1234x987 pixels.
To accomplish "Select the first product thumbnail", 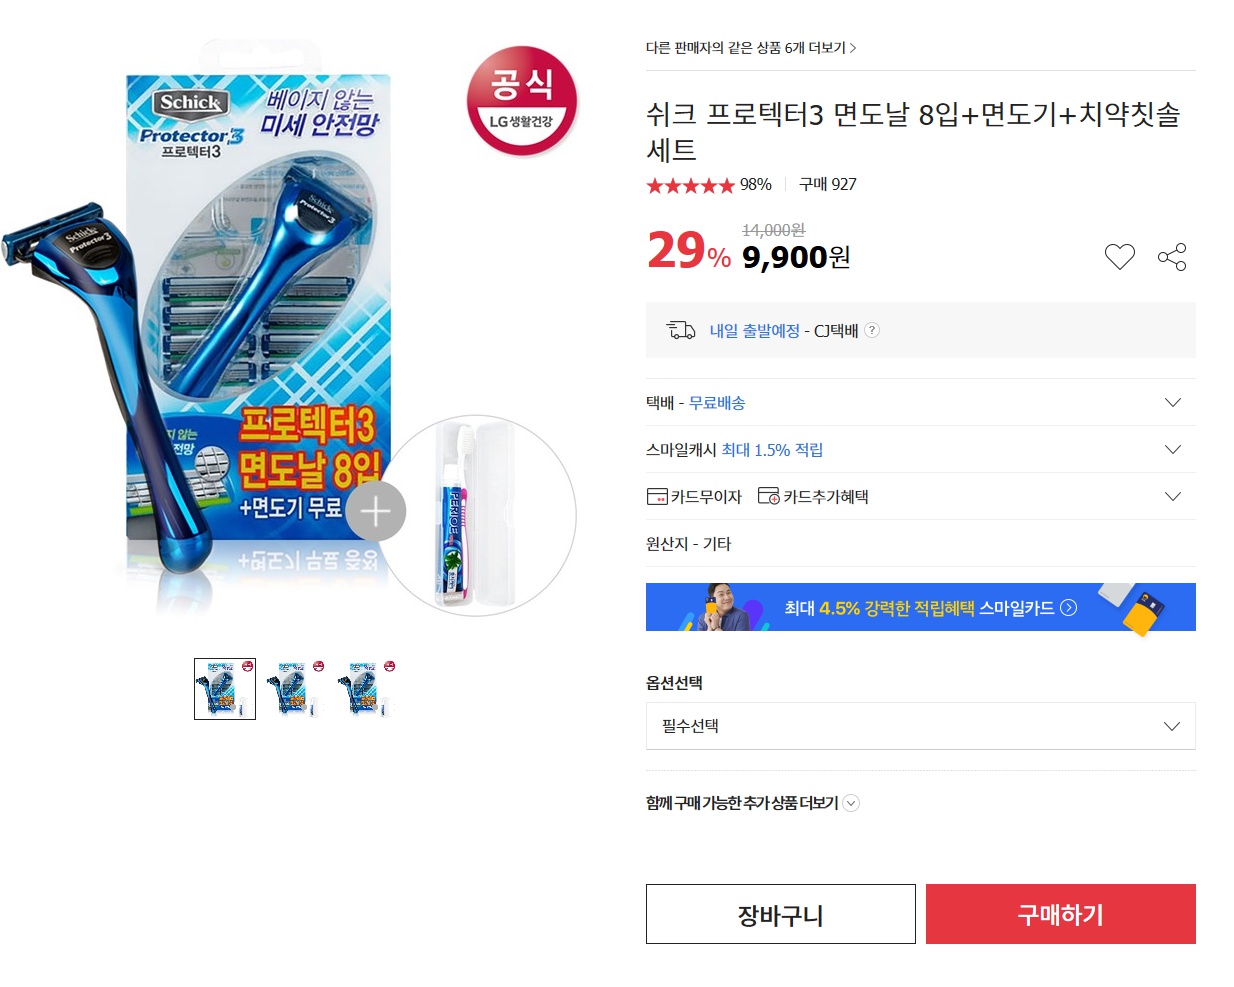I will pyautogui.click(x=225, y=689).
